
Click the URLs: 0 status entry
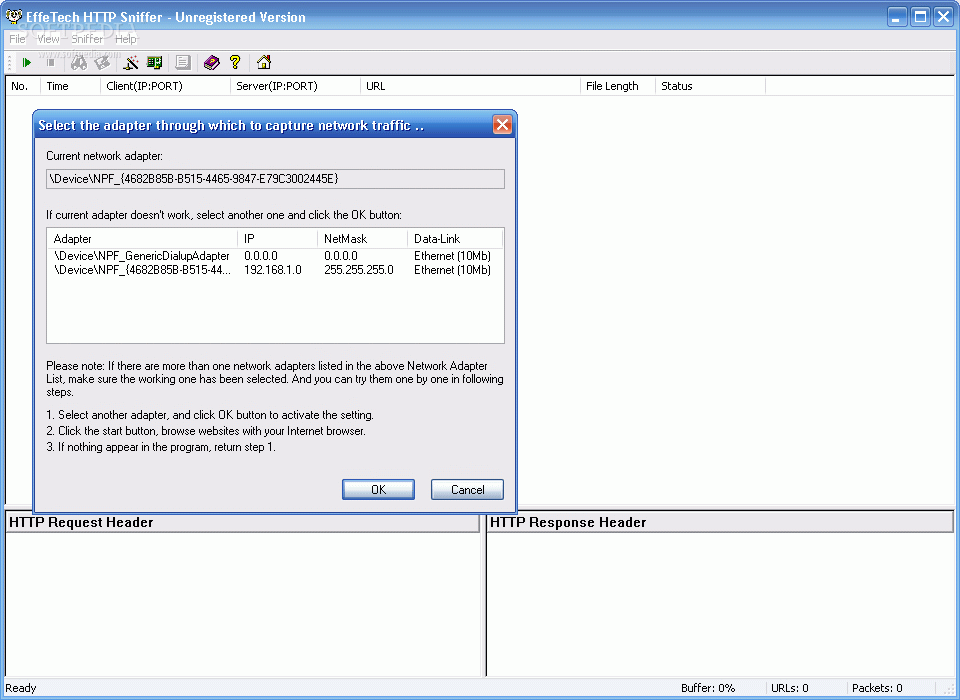(x=790, y=688)
